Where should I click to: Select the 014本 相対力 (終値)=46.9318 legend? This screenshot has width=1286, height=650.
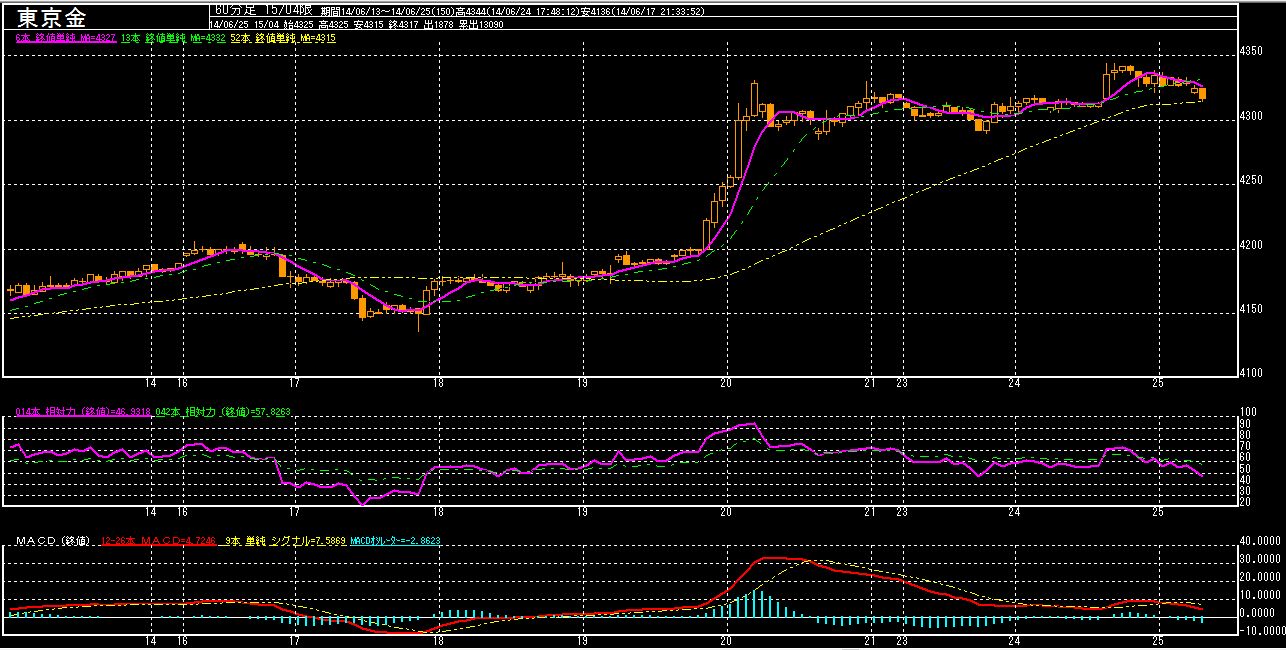(x=83, y=411)
